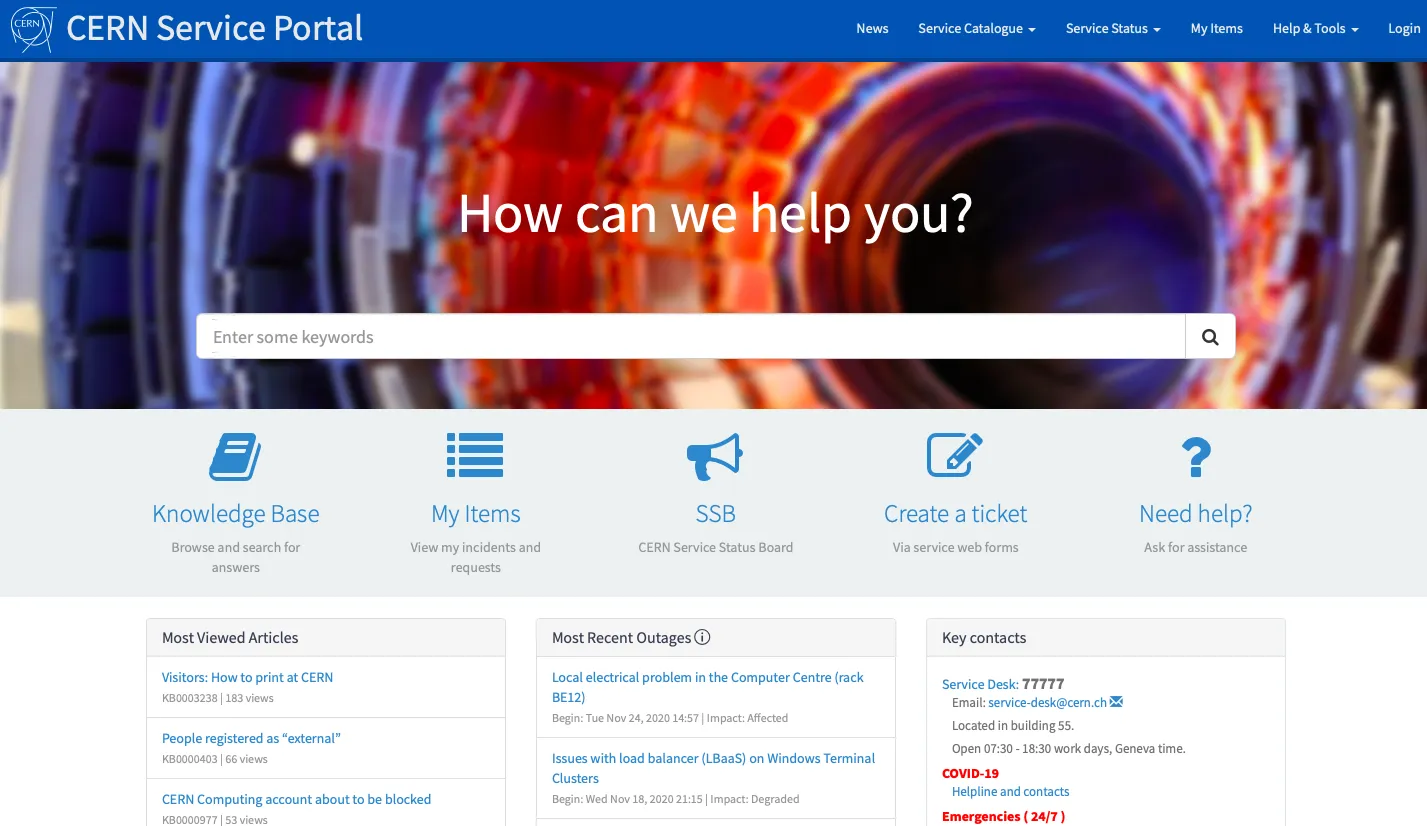Click the Most Viewed Articles panel header
1427x826 pixels.
tap(326, 638)
